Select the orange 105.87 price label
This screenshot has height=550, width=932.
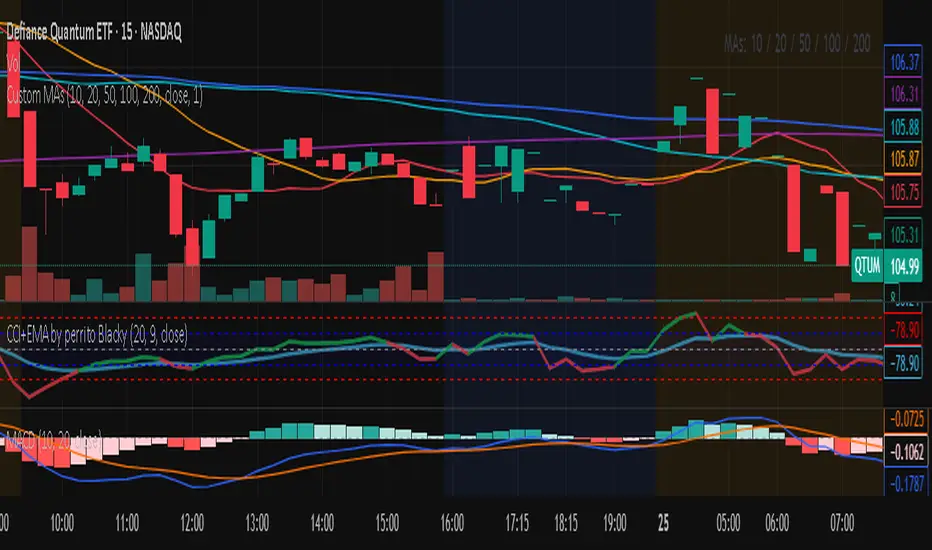903,158
